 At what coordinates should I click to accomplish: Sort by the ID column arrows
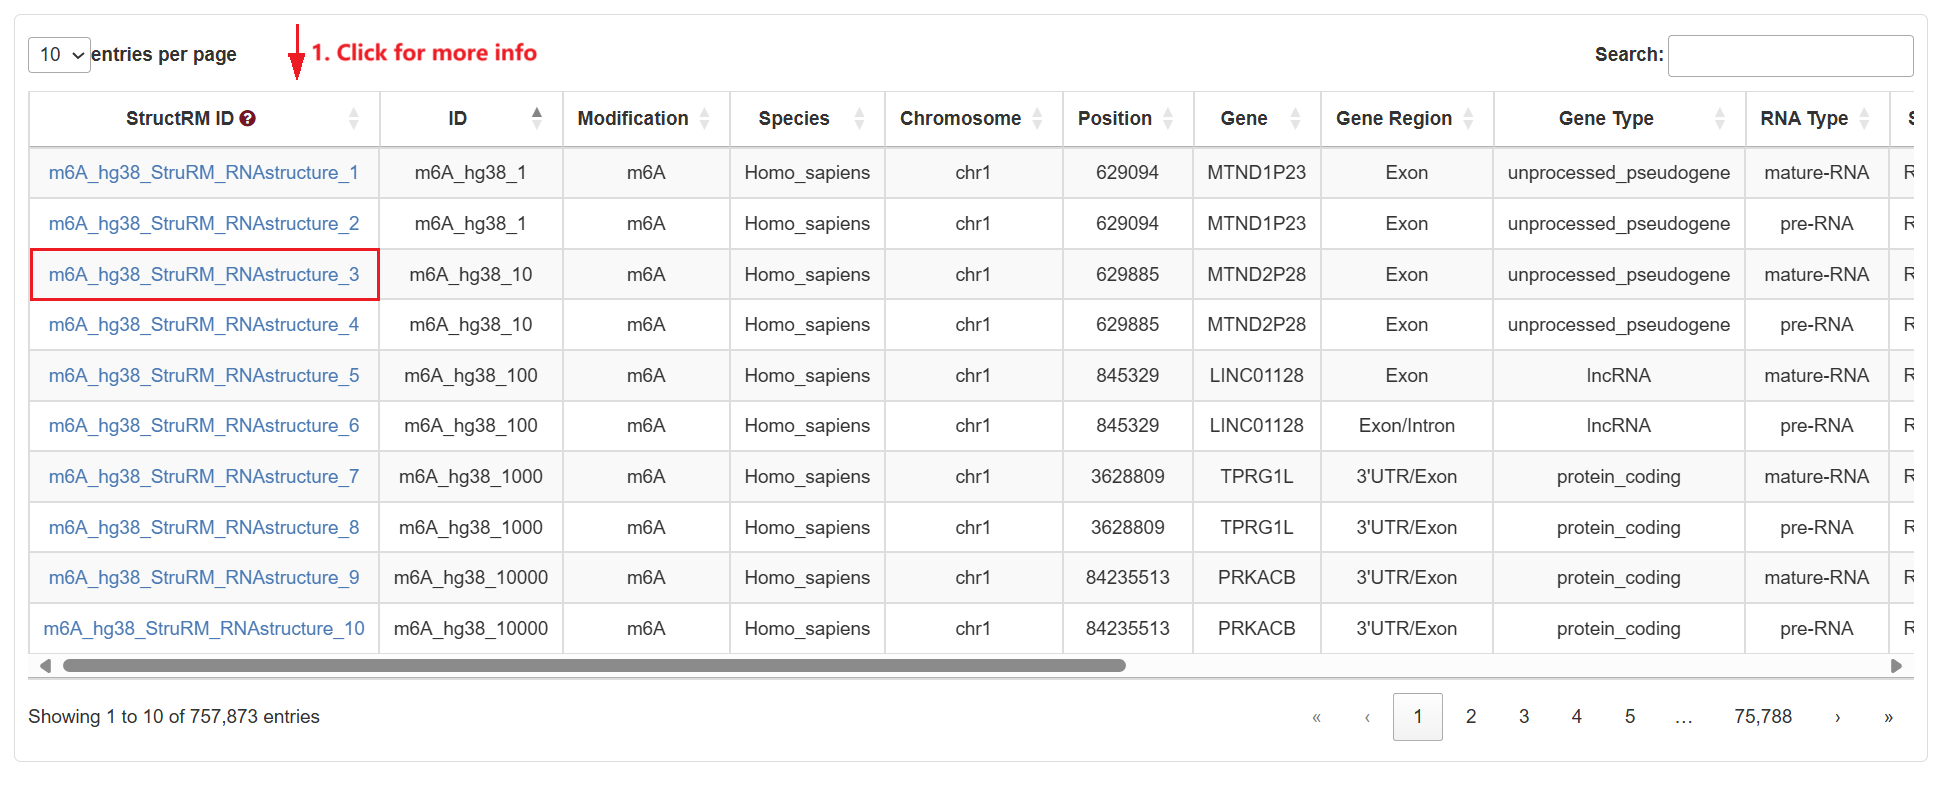pos(537,118)
